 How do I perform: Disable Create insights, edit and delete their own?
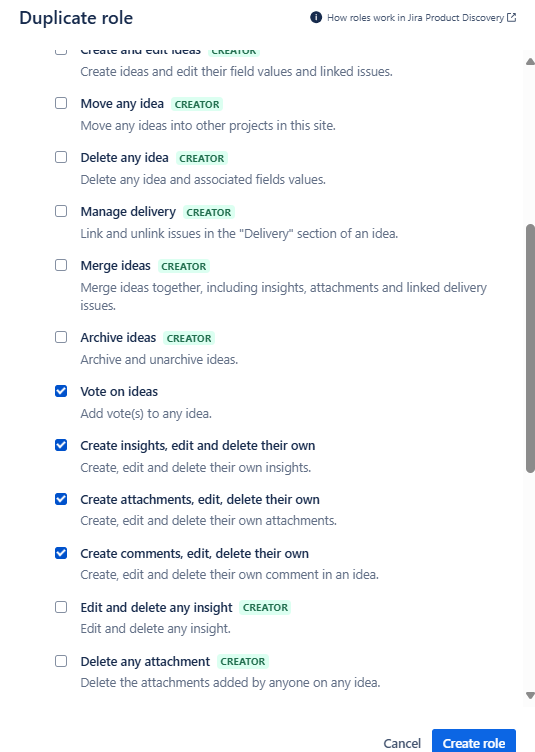coord(61,445)
